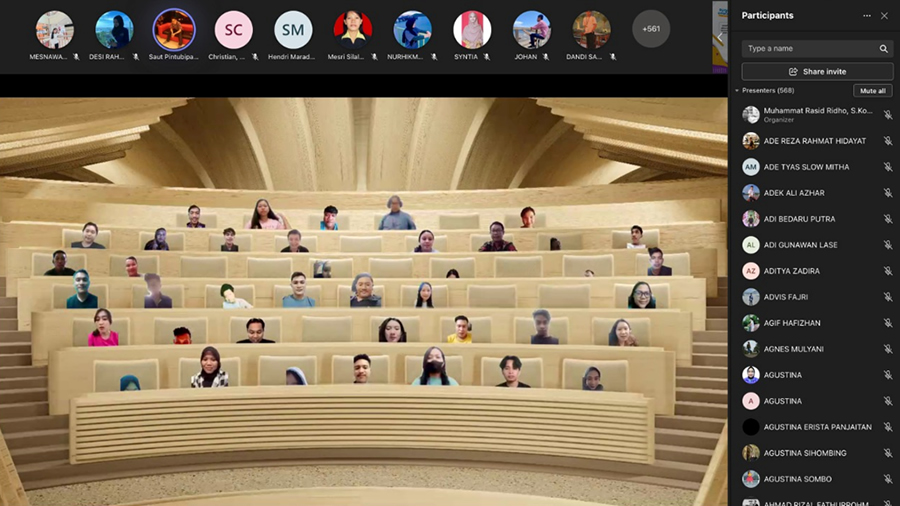Click the left chevron on shared content
900x506 pixels.
(x=719, y=37)
